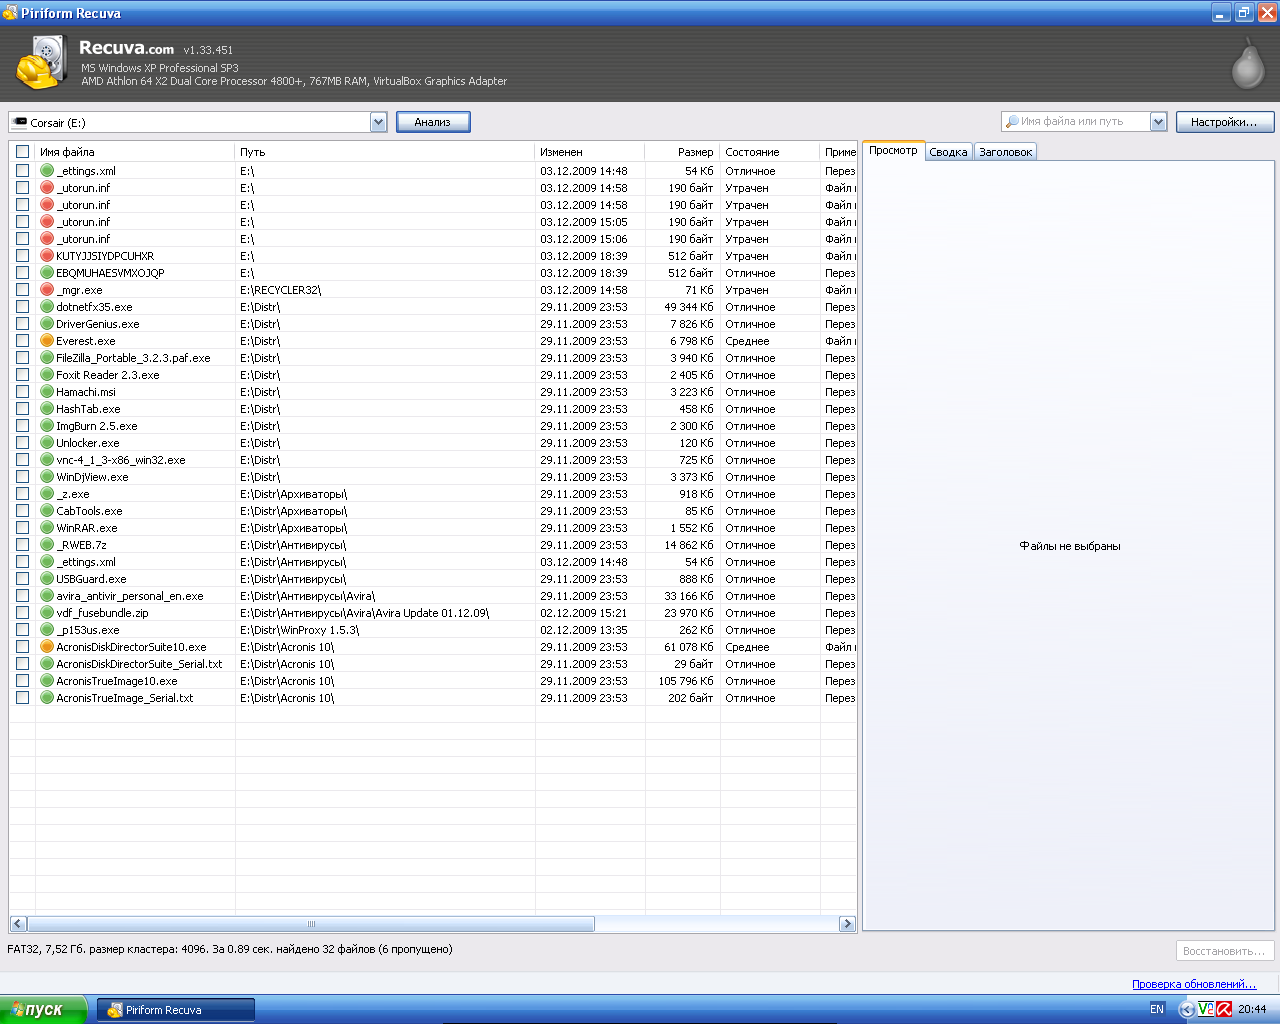Select the HashTab.exe file name

88,409
